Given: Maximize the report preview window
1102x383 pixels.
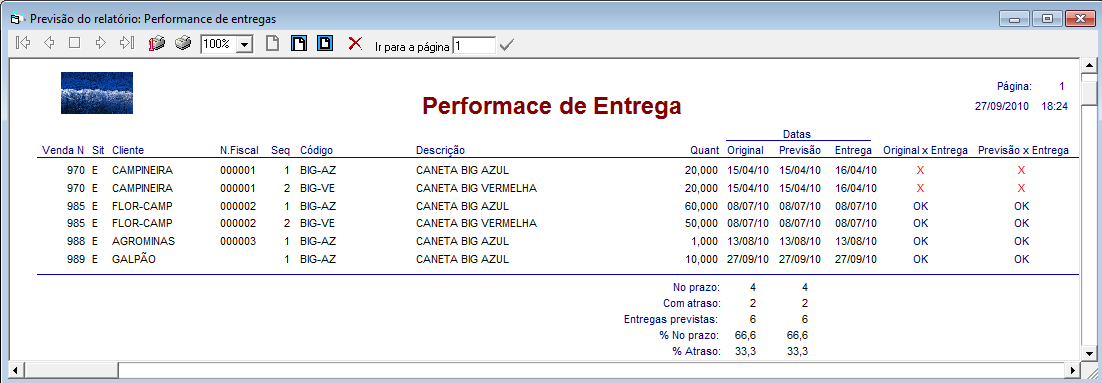Looking at the screenshot, I should (1047, 18).
